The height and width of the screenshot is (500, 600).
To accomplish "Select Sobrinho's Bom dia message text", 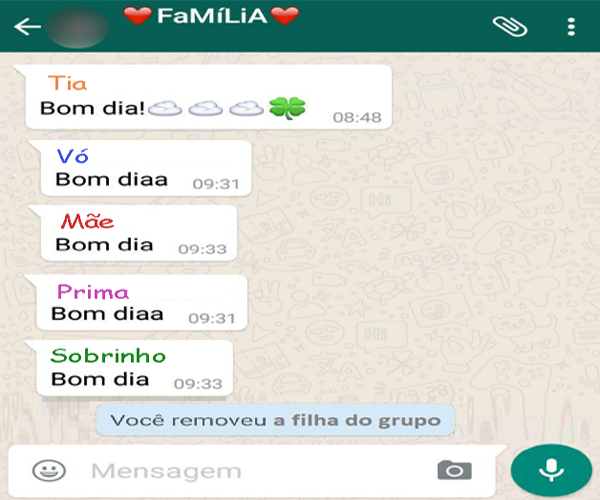I will click(100, 379).
